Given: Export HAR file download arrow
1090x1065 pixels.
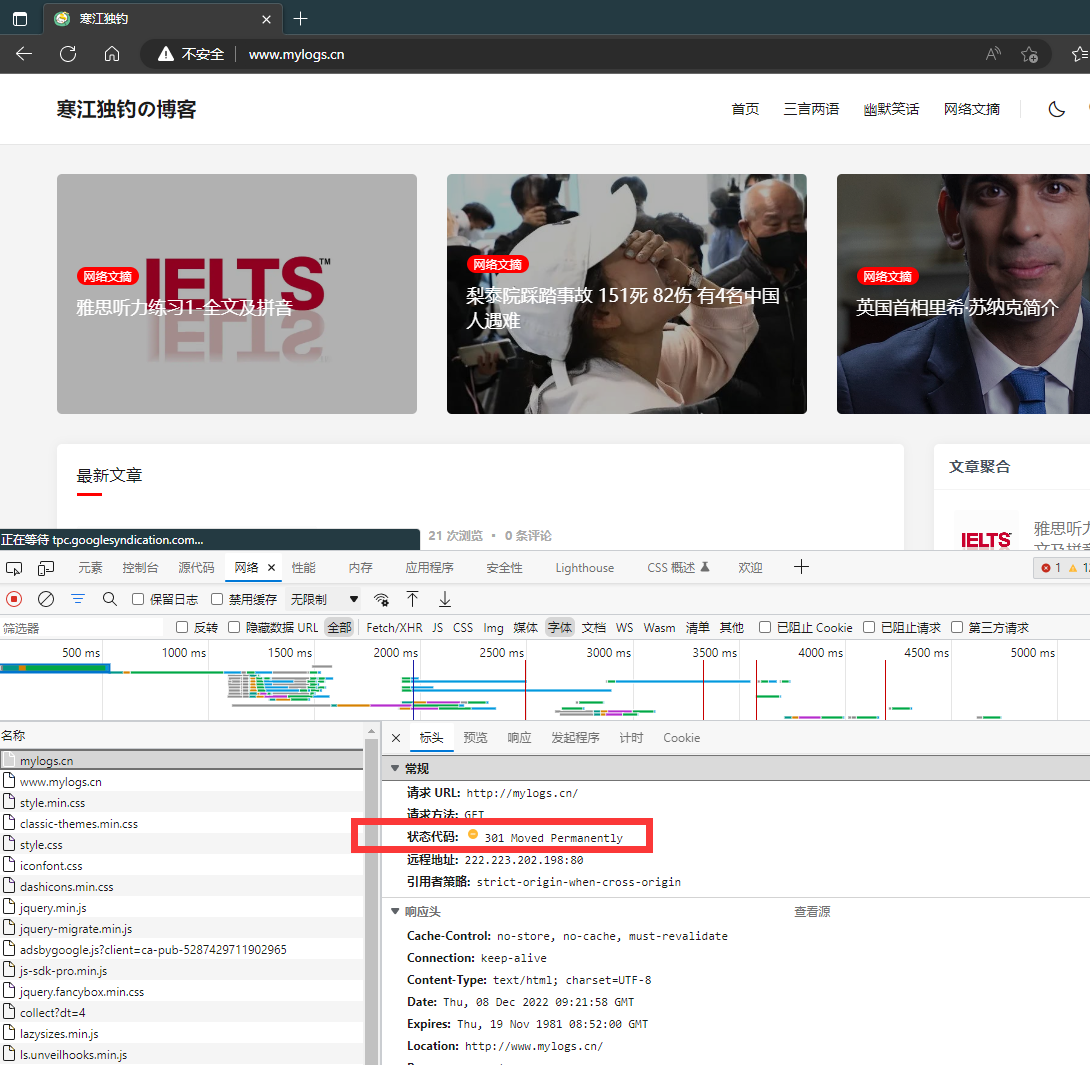Looking at the screenshot, I should click(445, 599).
